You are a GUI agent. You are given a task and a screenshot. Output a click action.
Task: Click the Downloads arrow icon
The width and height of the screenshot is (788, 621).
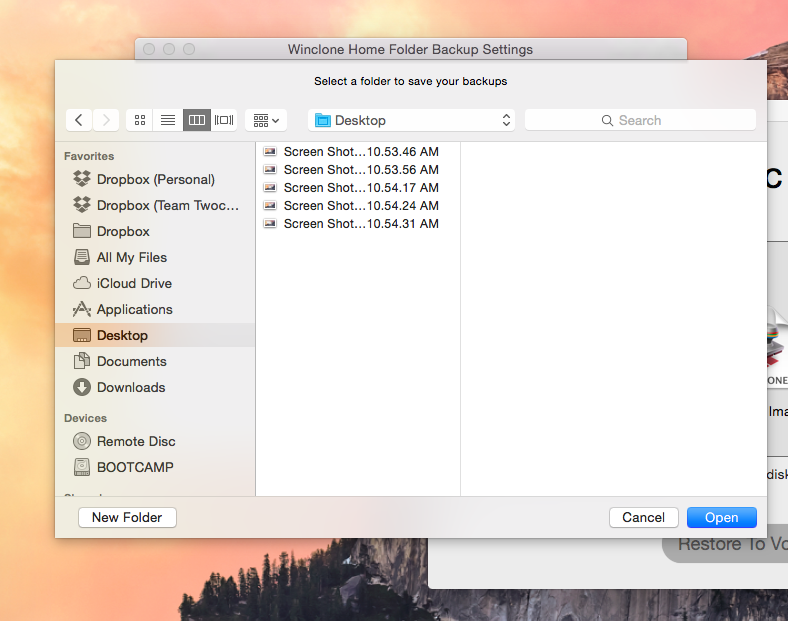82,387
